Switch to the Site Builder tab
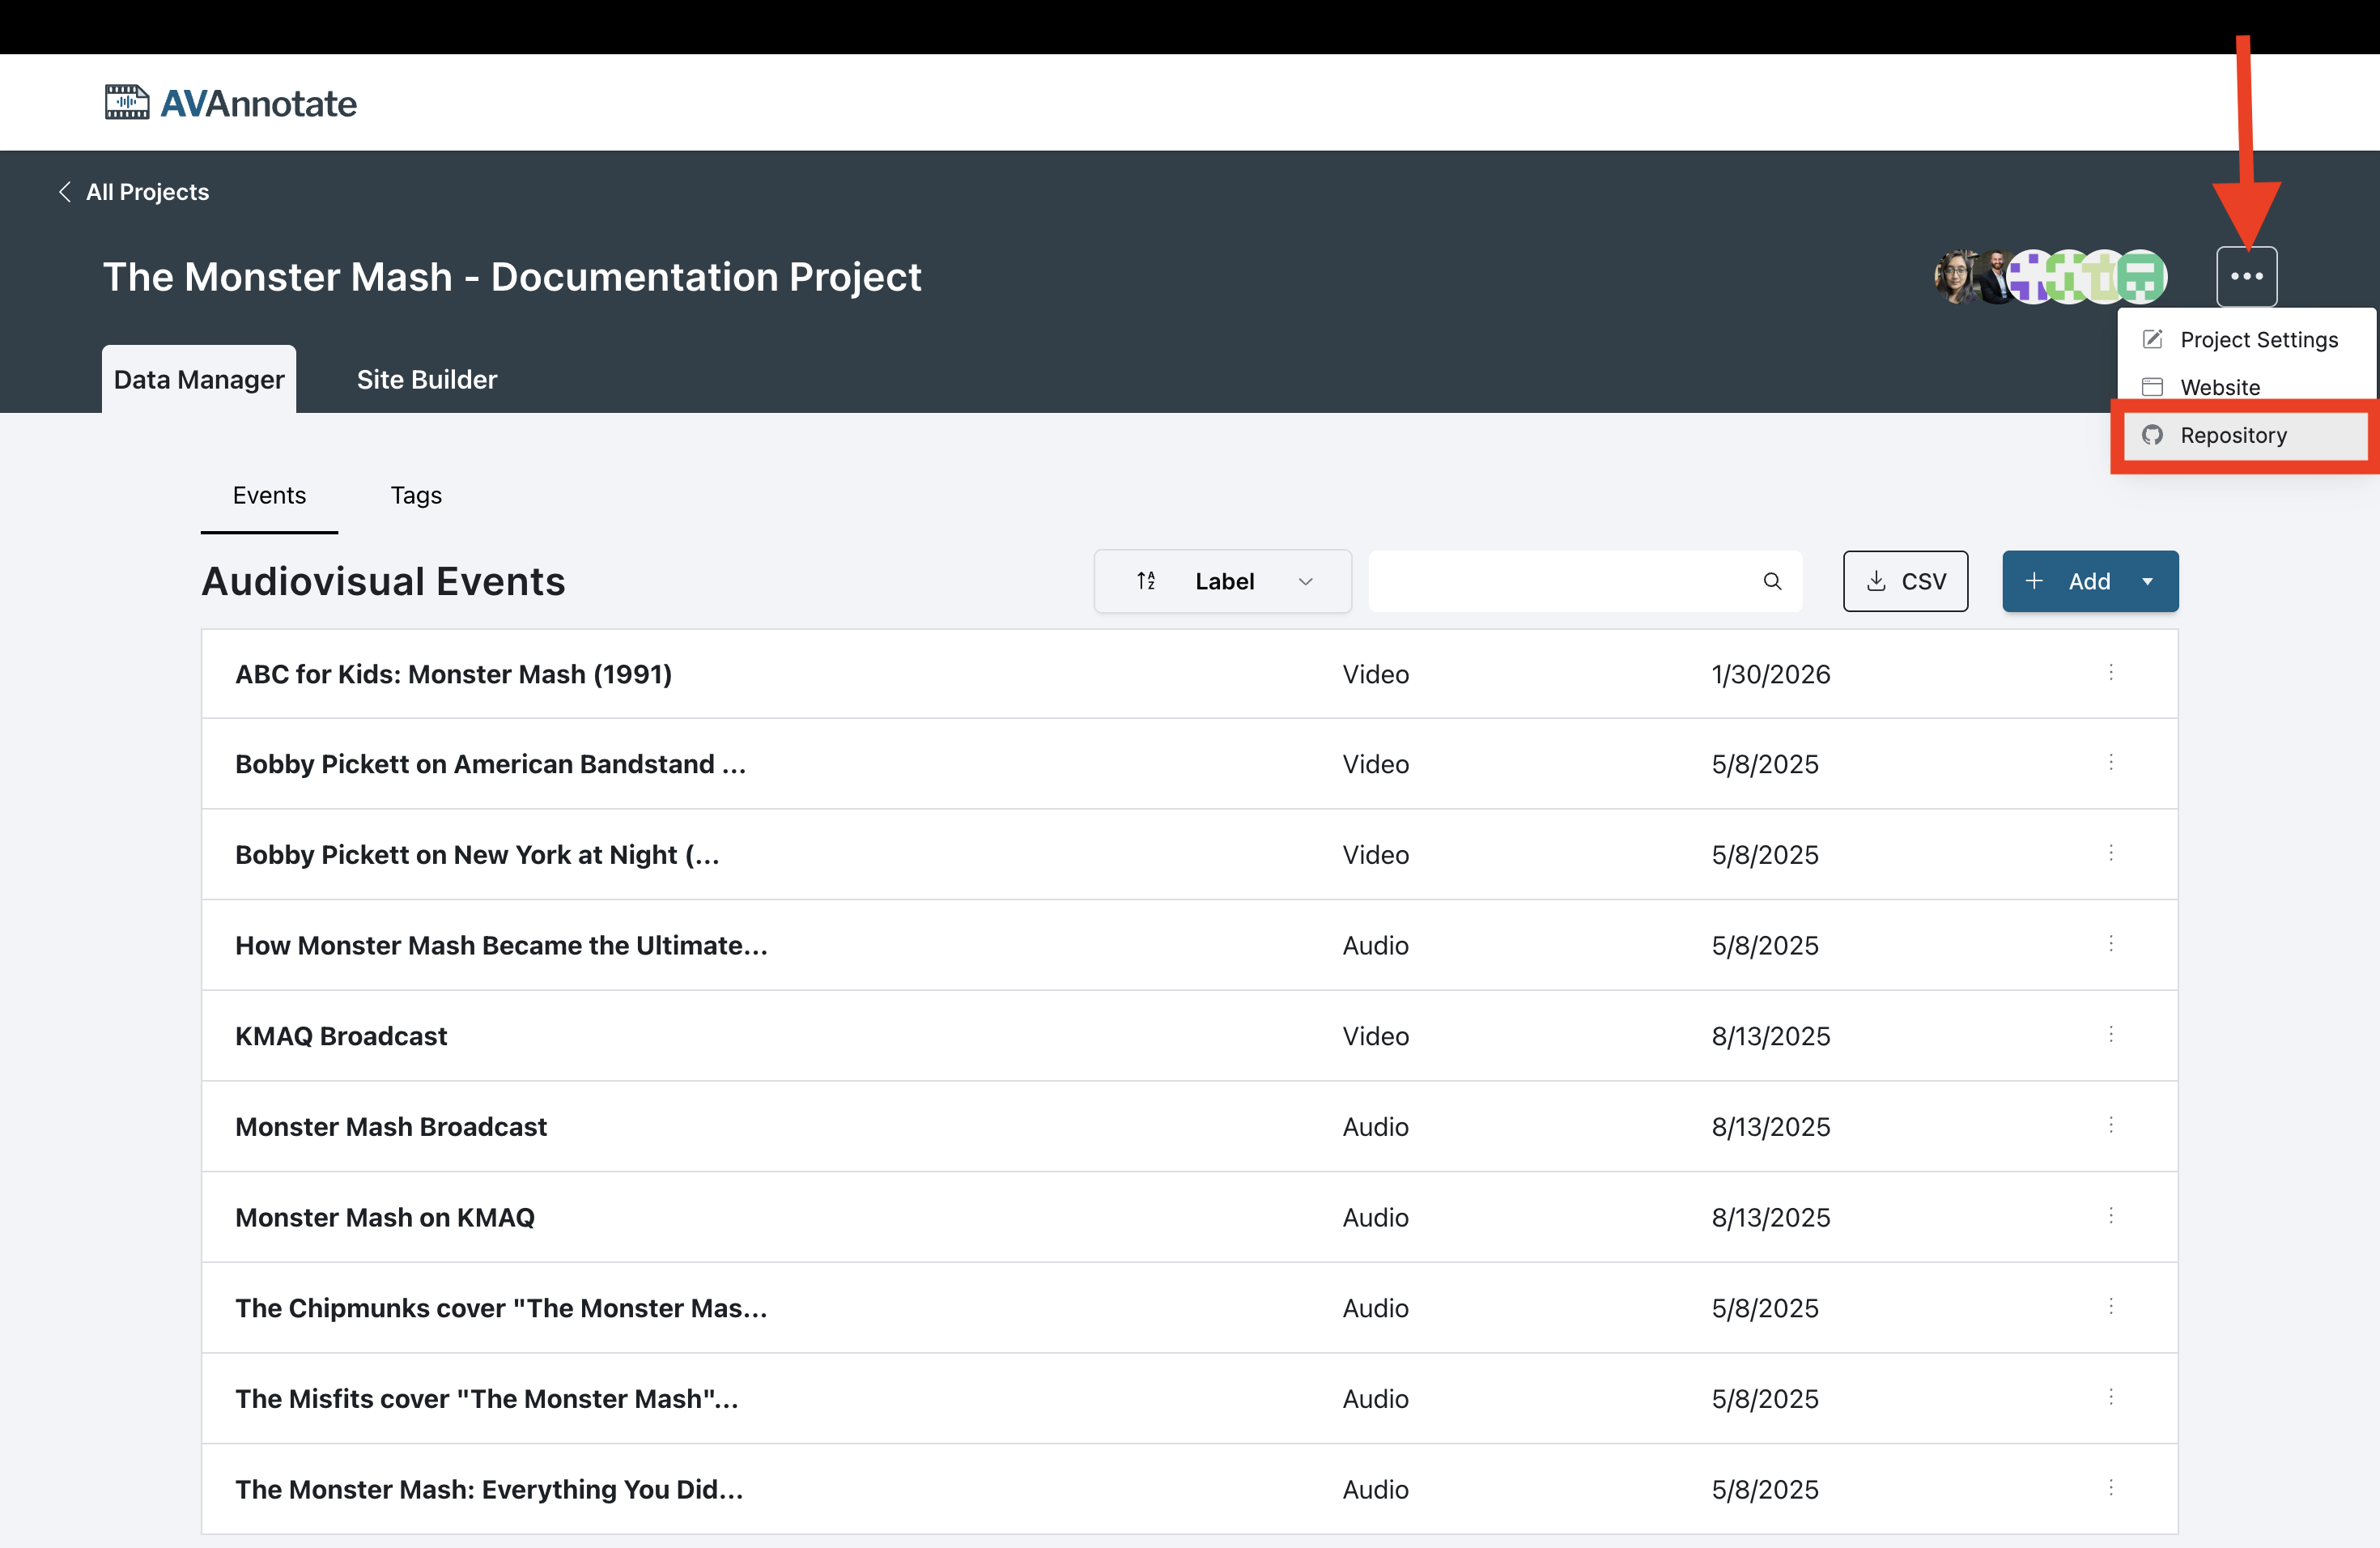This screenshot has width=2380, height=1548. pyautogui.click(x=426, y=380)
